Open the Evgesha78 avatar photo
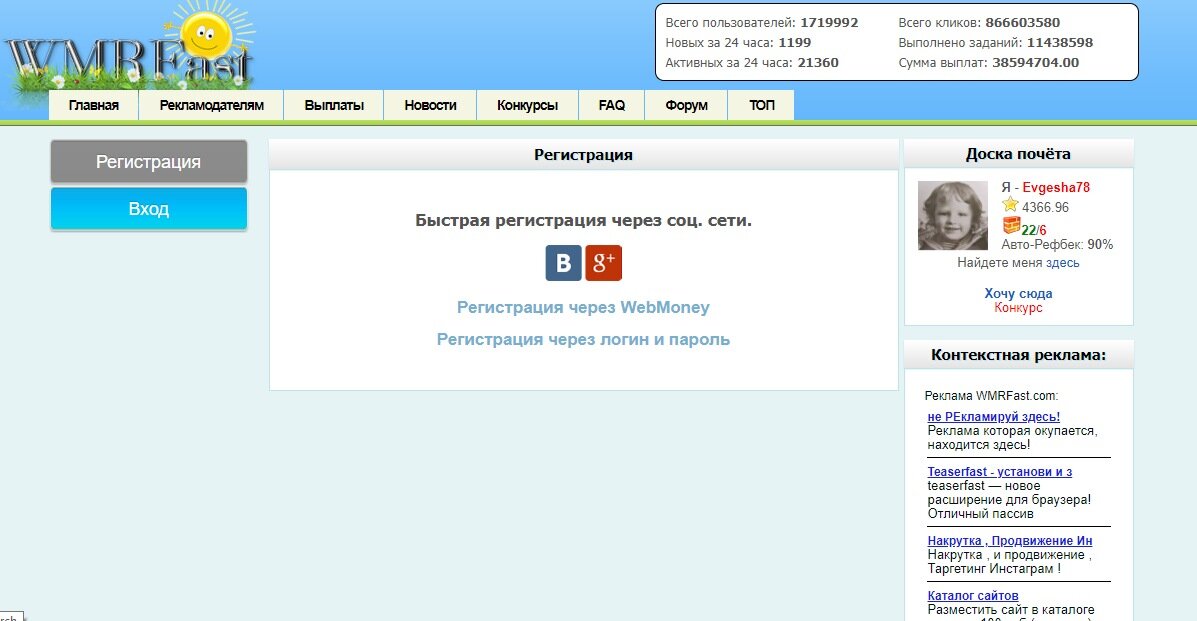This screenshot has width=1197, height=621. point(950,214)
